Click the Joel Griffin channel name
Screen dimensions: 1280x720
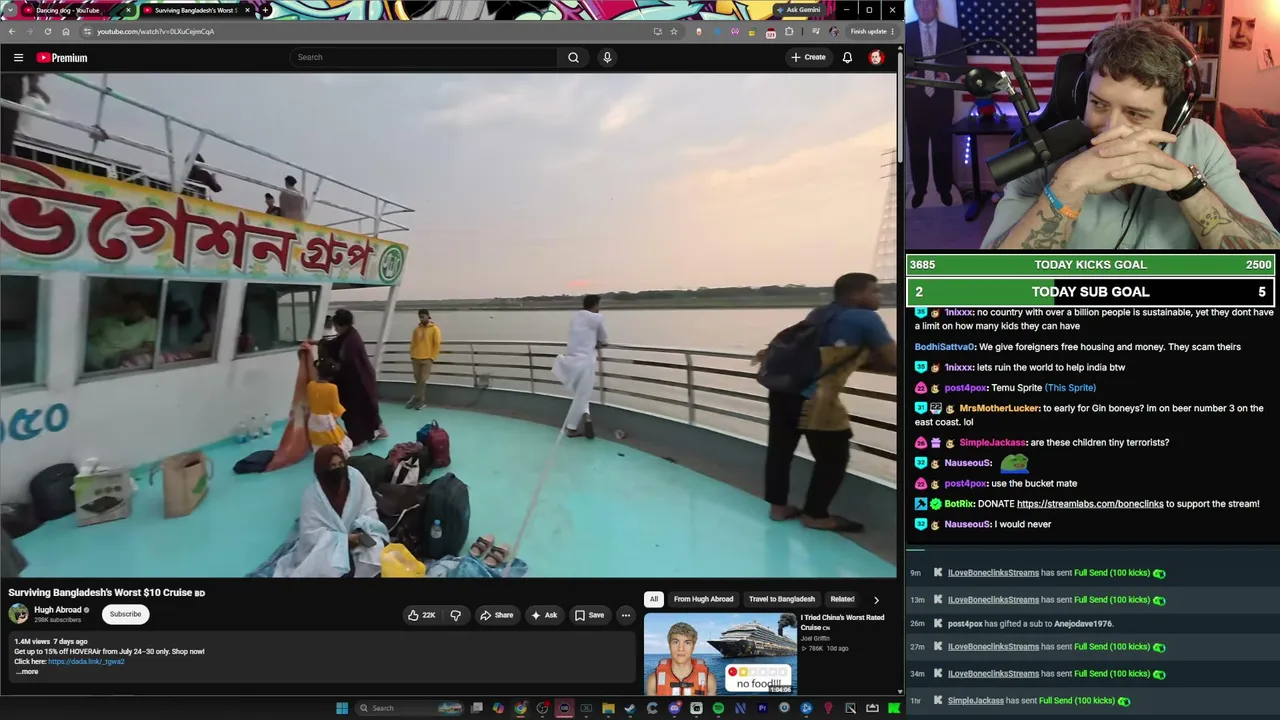(815, 638)
